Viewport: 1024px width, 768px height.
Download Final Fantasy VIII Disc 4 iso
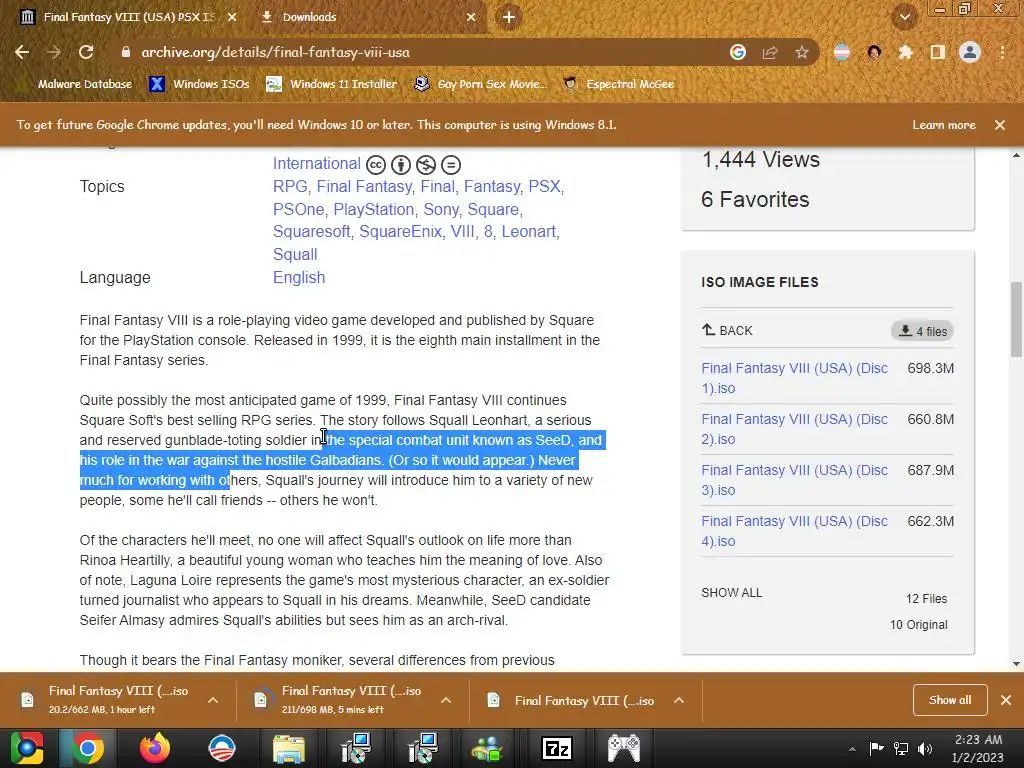pos(794,531)
